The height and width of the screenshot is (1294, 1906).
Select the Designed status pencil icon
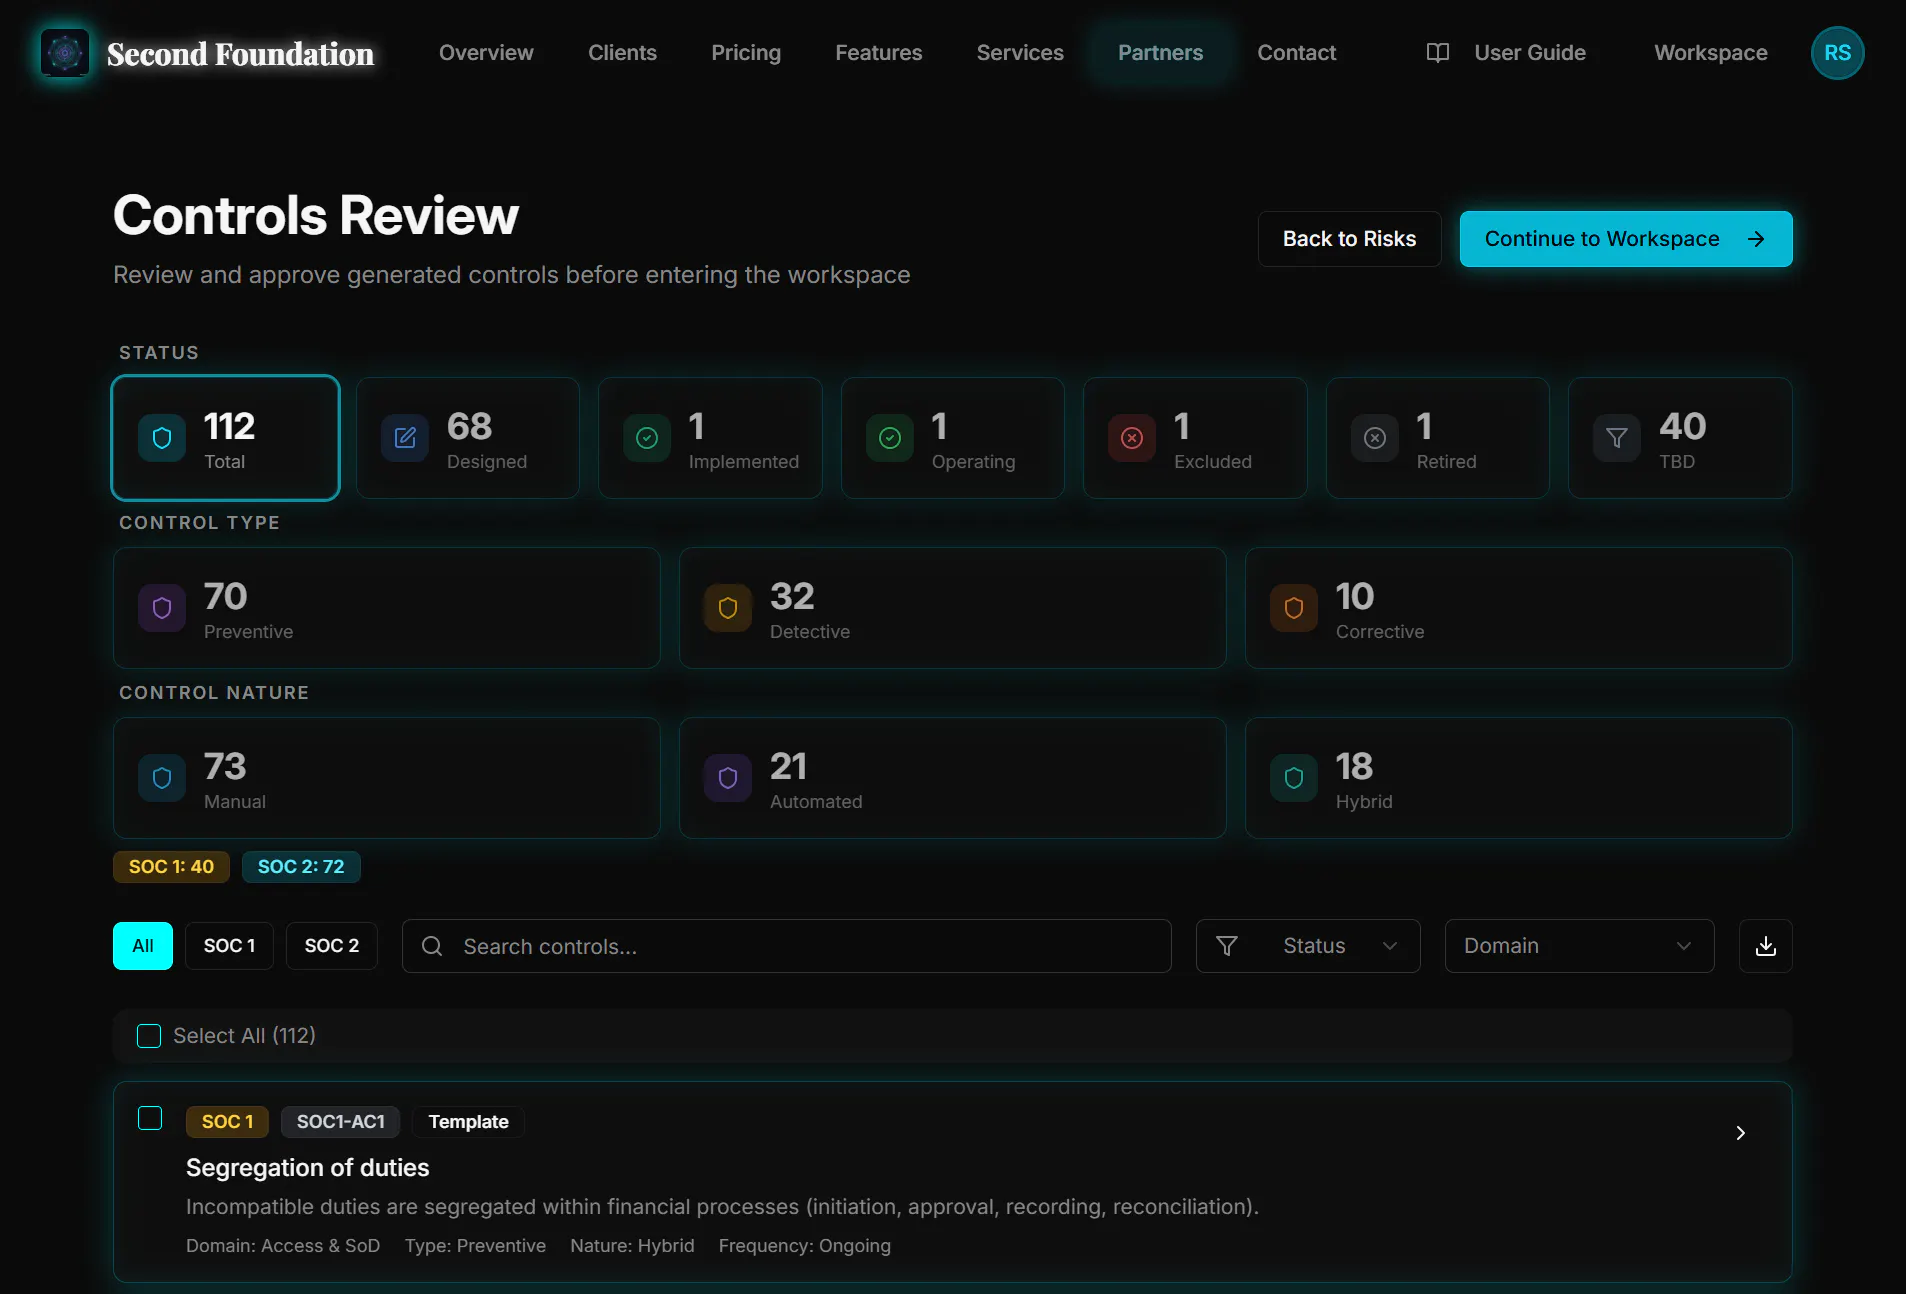[x=405, y=438]
